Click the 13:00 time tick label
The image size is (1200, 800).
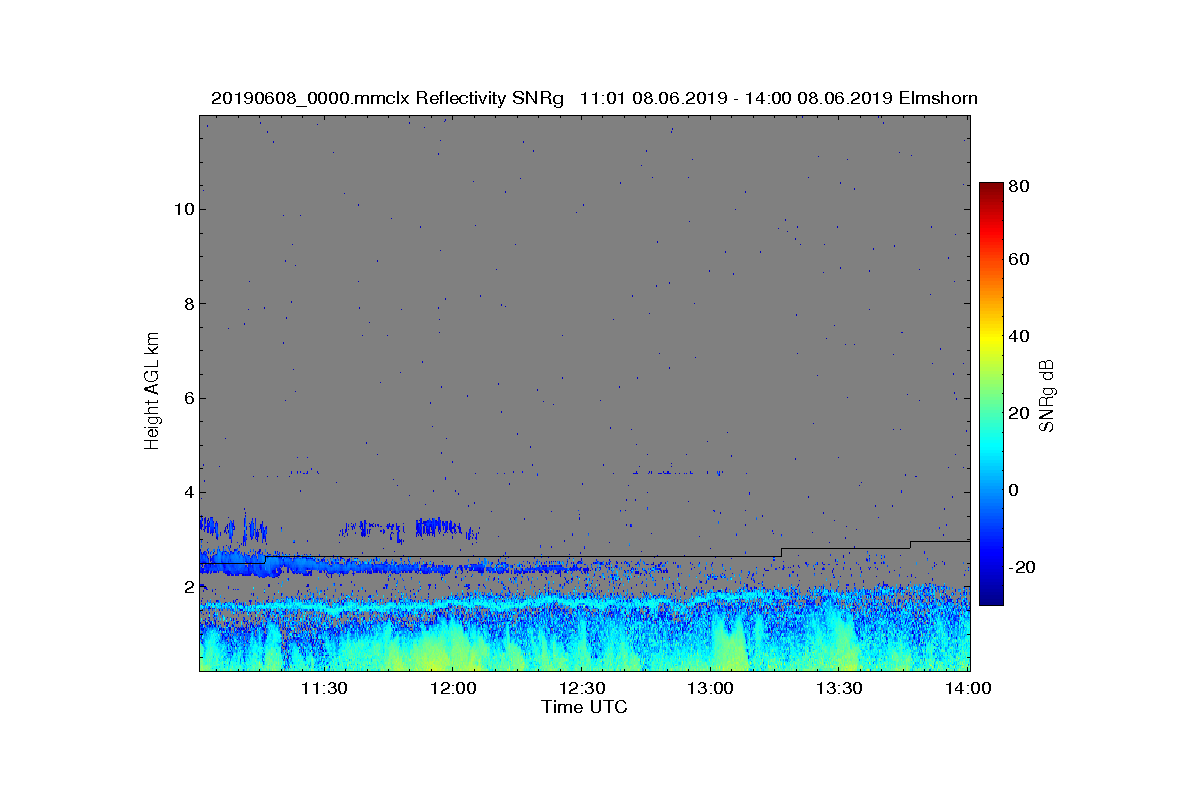[711, 688]
